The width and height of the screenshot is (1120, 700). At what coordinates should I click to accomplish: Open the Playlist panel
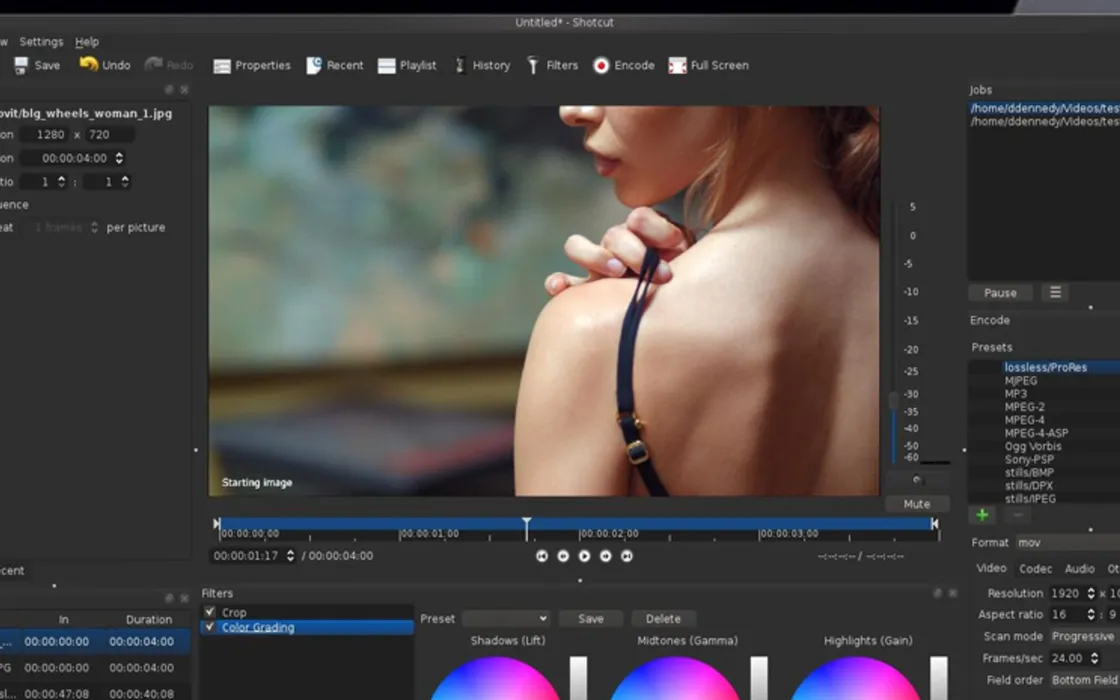[406, 66]
